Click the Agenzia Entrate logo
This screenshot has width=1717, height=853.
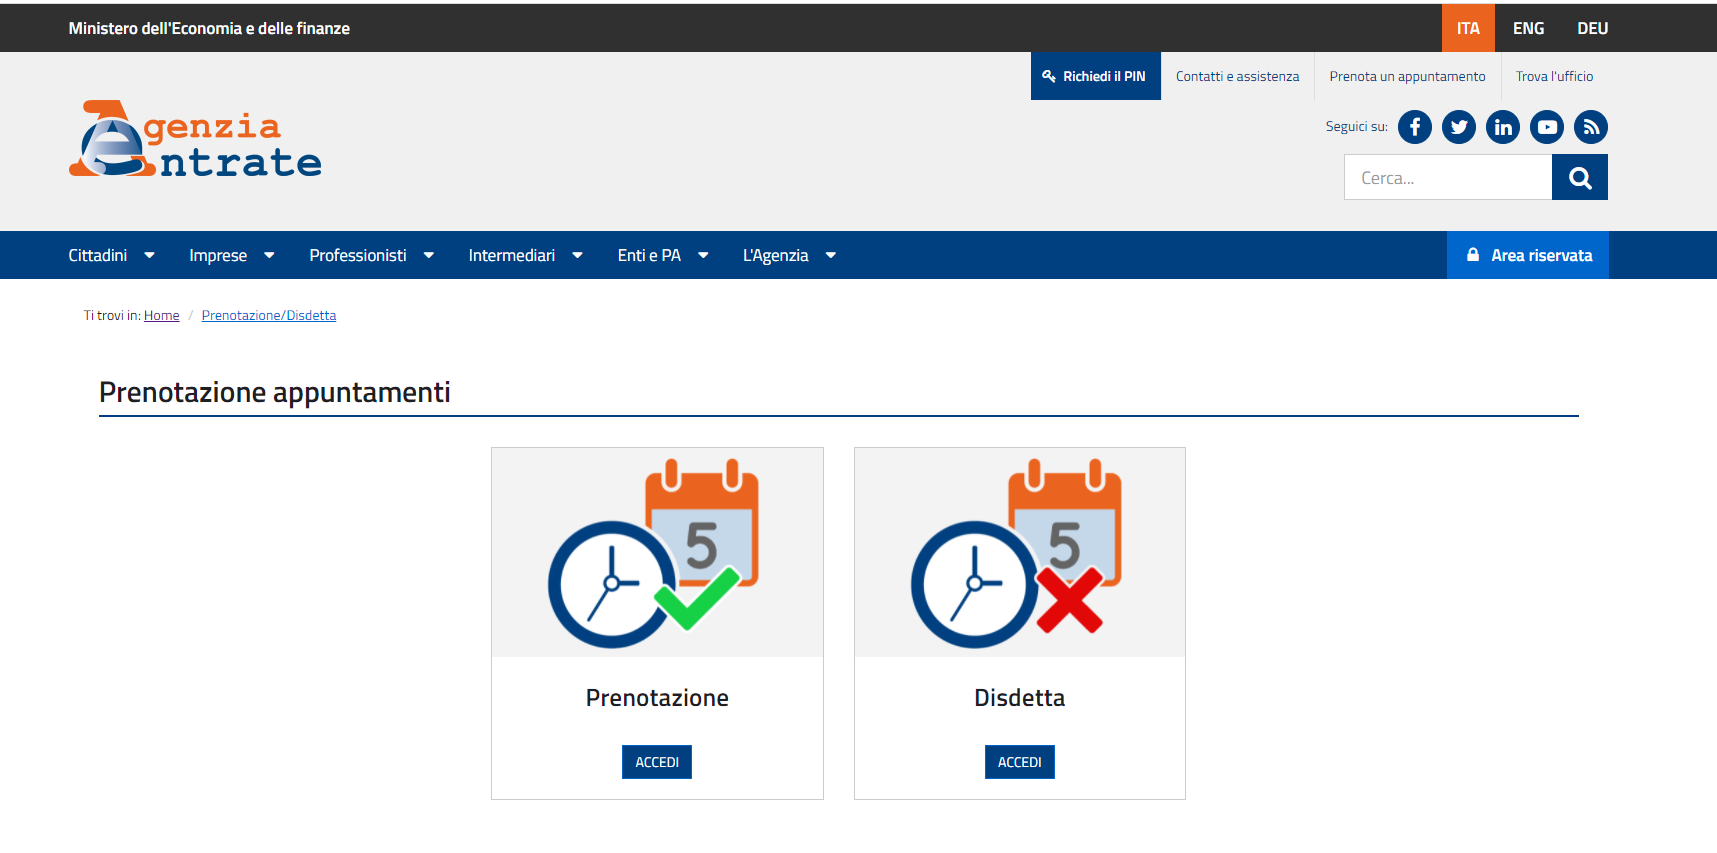pyautogui.click(x=195, y=139)
